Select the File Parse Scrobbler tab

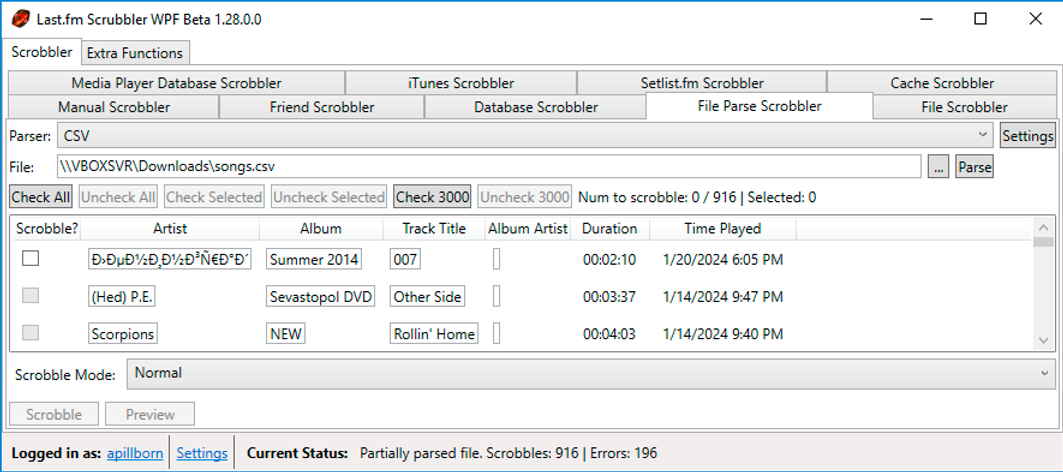[x=759, y=106]
